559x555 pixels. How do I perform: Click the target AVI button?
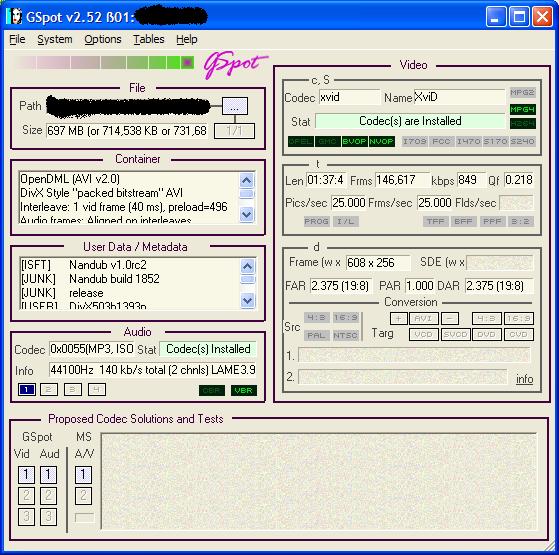424,318
